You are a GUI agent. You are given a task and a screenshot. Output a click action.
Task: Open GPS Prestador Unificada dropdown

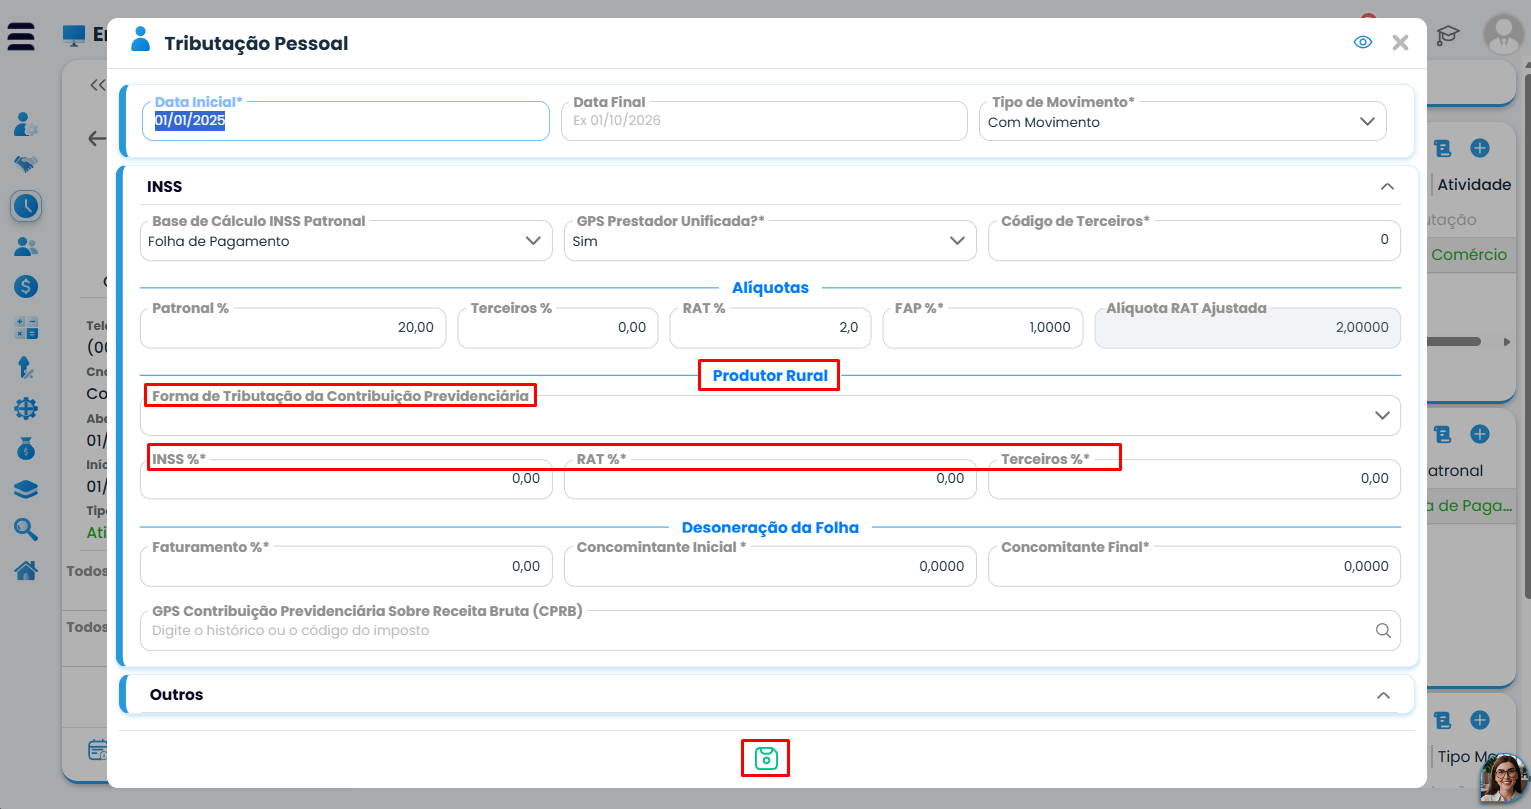[770, 240]
